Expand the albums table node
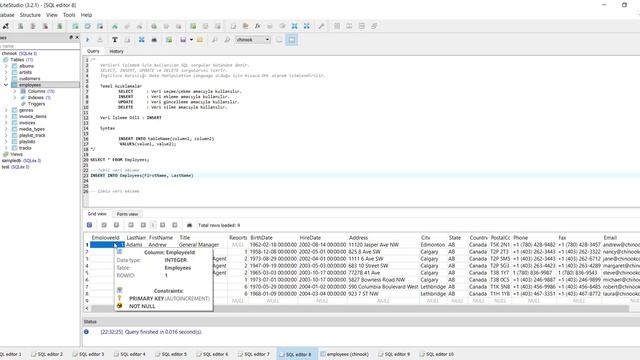 6,66
